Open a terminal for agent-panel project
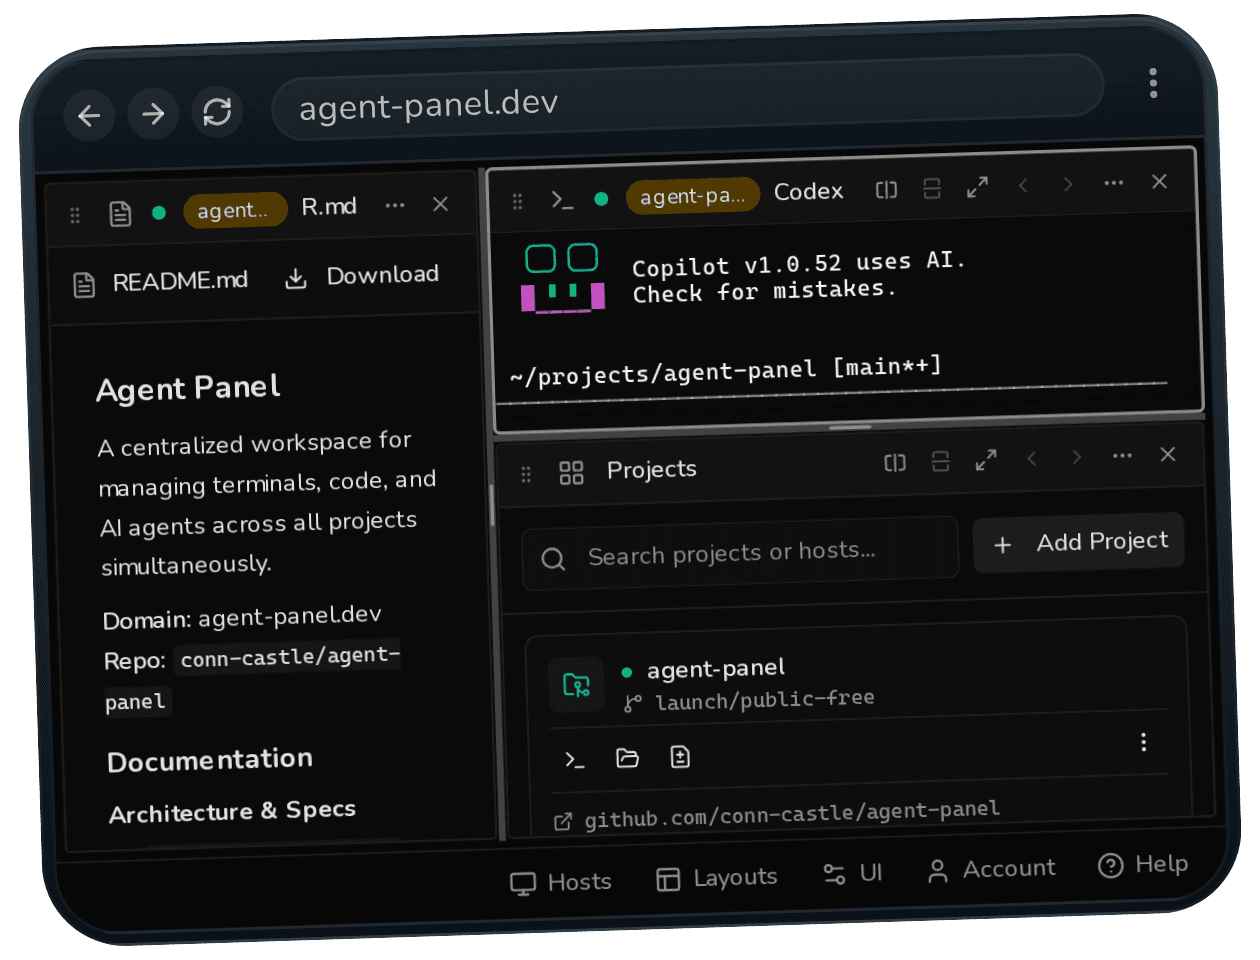This screenshot has height=960, width=1260. [x=574, y=760]
